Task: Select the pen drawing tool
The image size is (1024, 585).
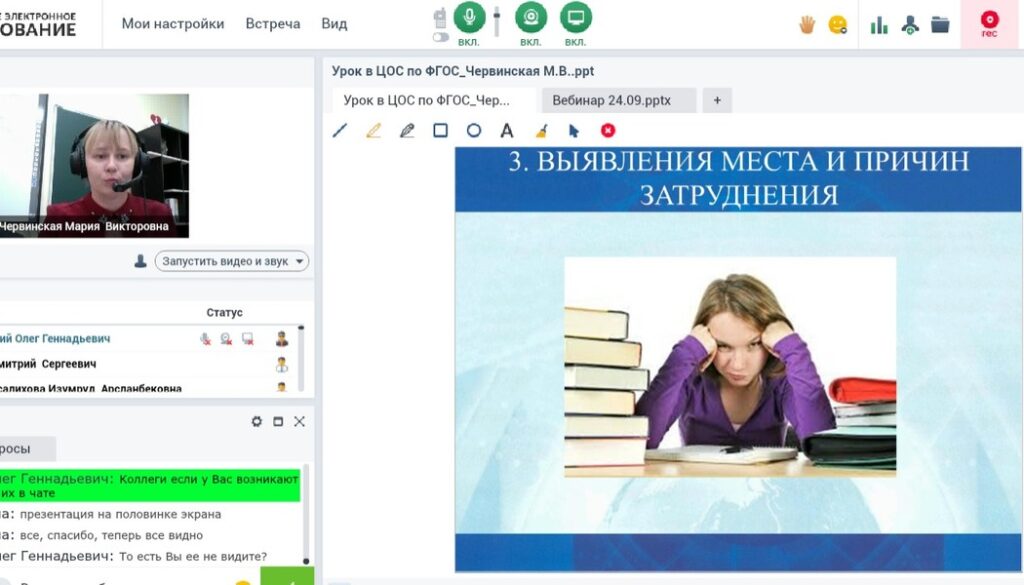Action: [x=407, y=131]
